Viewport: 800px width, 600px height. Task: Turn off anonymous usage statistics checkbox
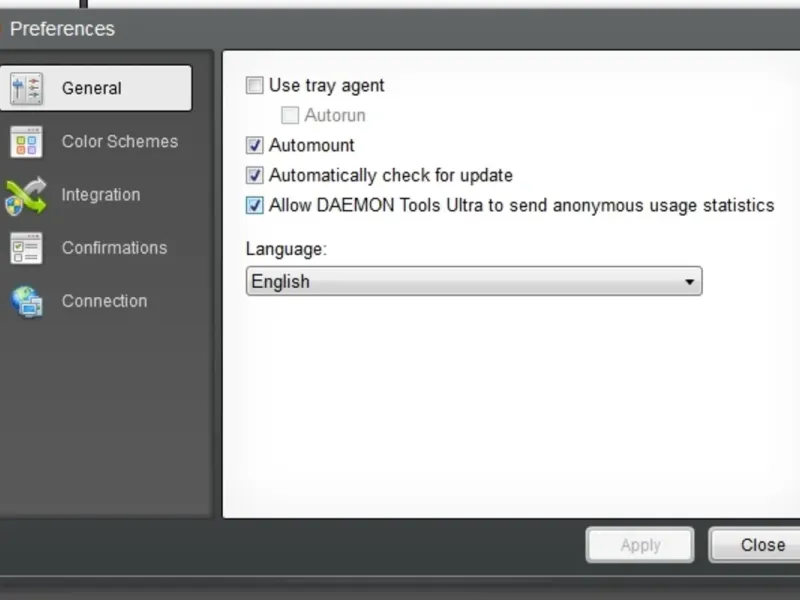(255, 206)
